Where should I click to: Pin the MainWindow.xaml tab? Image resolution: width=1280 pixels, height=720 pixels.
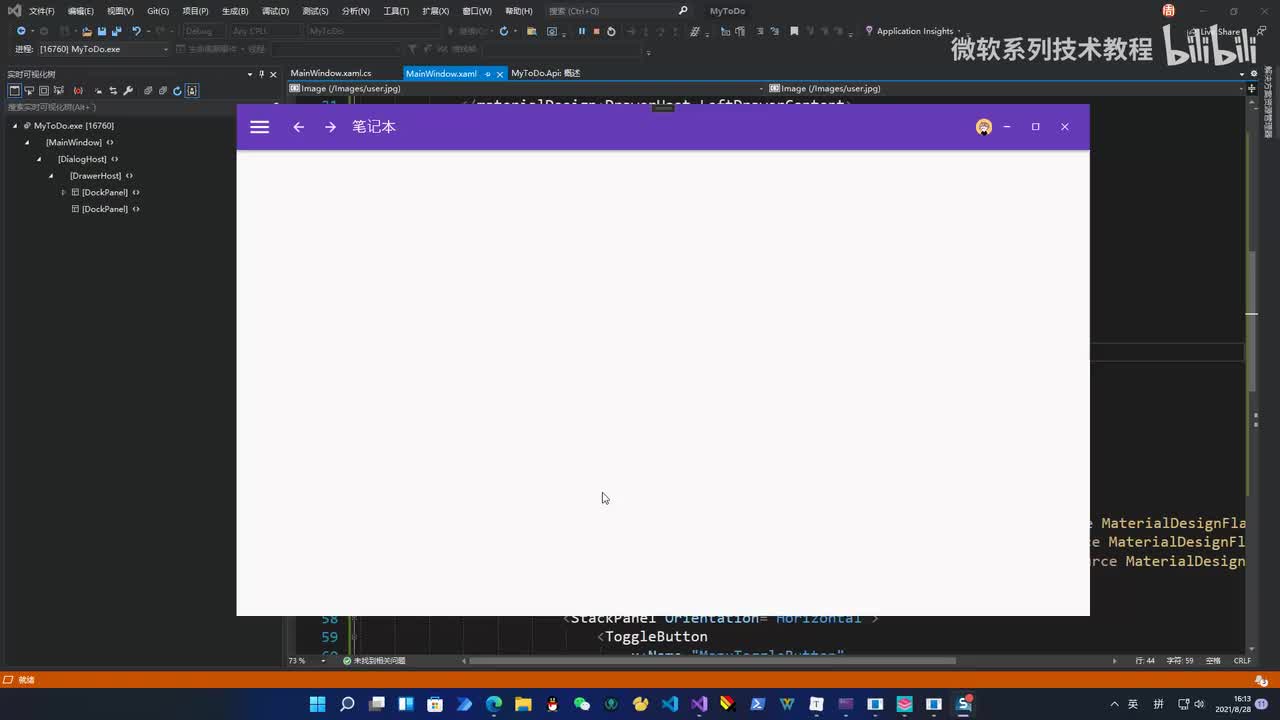pyautogui.click(x=488, y=74)
